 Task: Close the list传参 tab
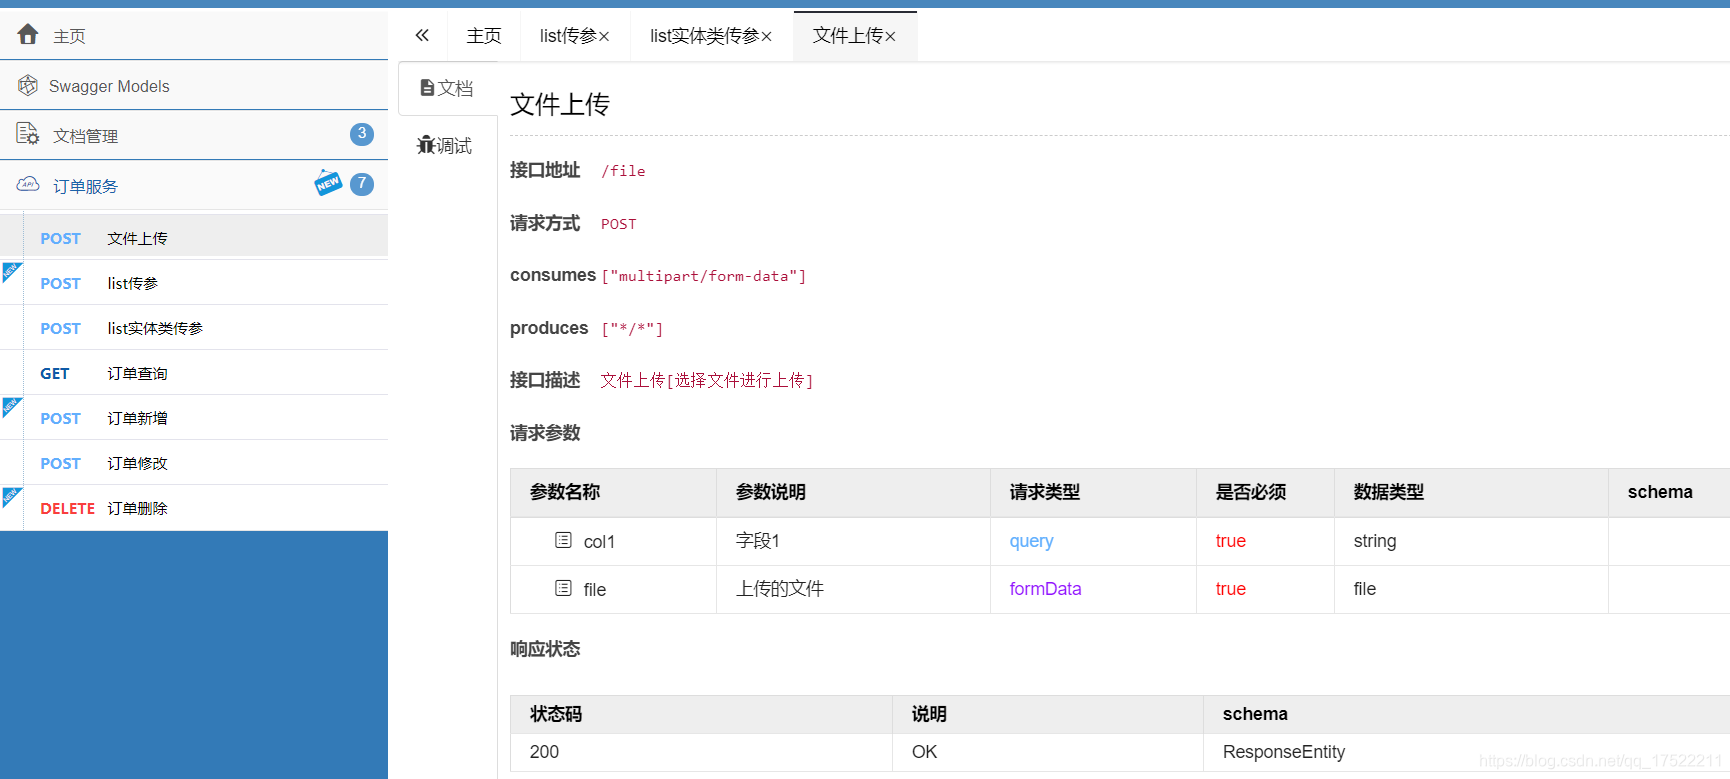[x=604, y=37]
